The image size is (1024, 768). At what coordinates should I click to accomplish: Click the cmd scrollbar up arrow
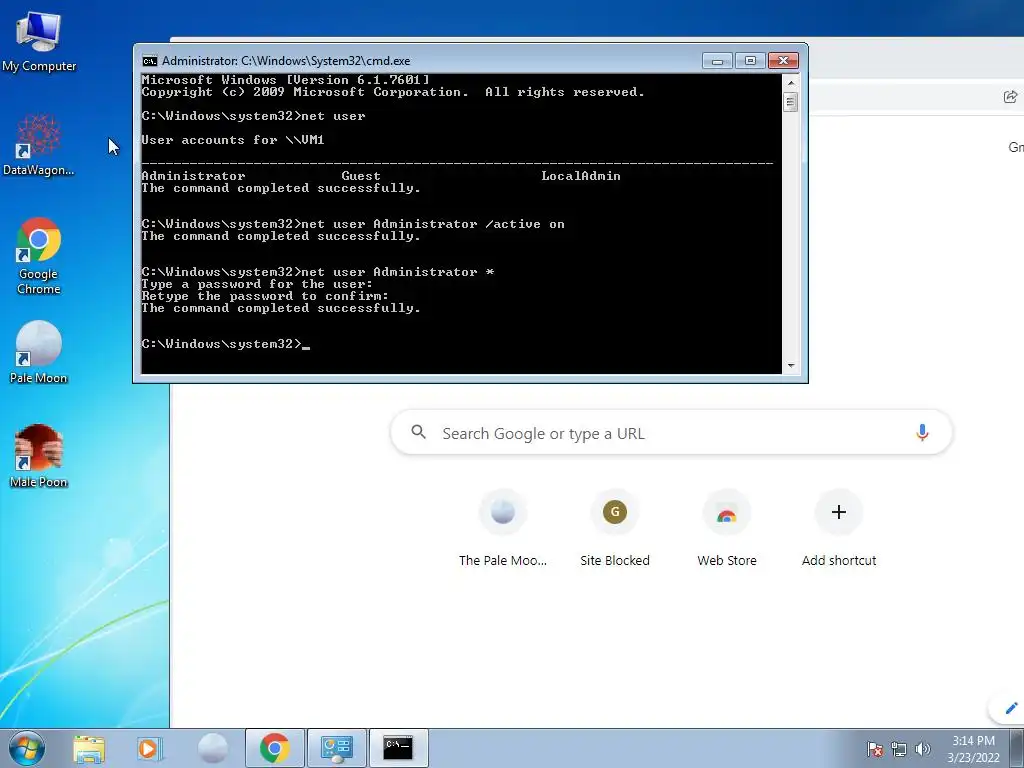coord(791,83)
